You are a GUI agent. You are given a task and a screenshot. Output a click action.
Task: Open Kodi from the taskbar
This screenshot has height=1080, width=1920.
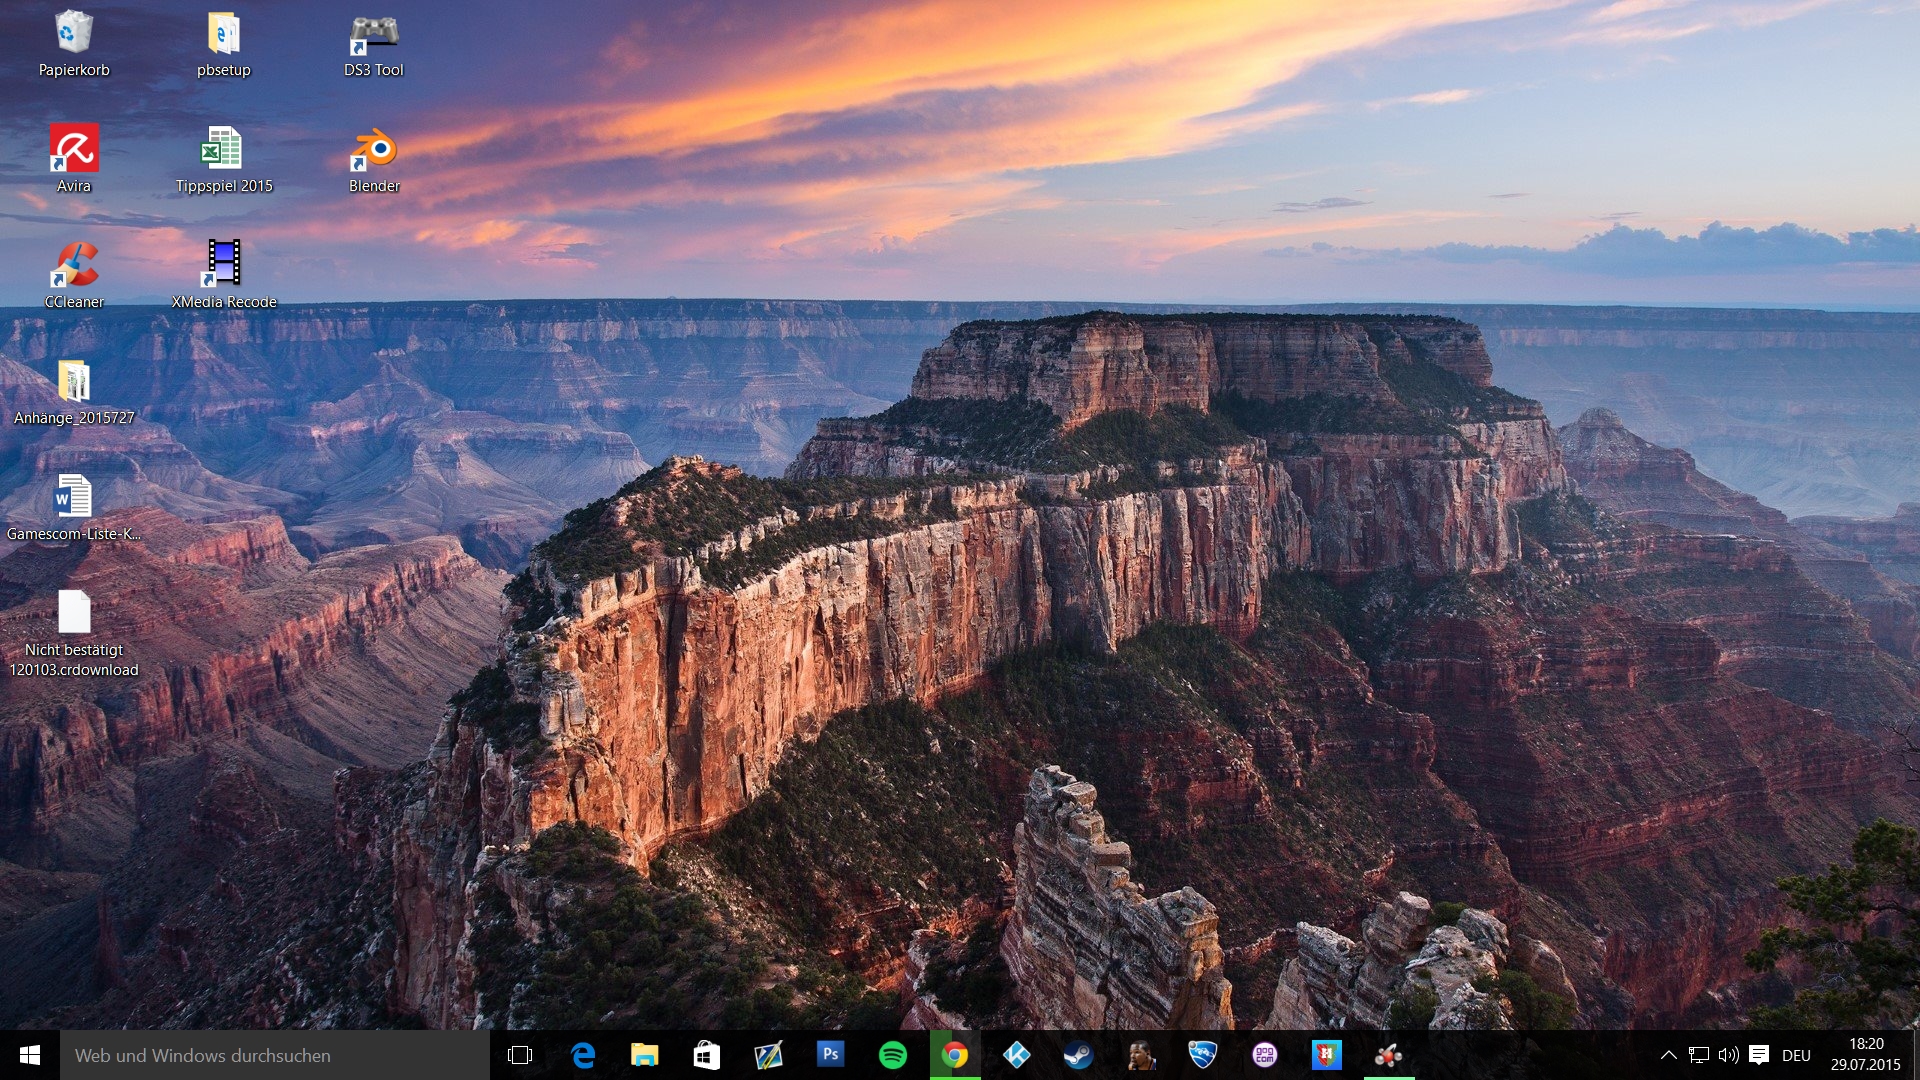(x=1016, y=1055)
